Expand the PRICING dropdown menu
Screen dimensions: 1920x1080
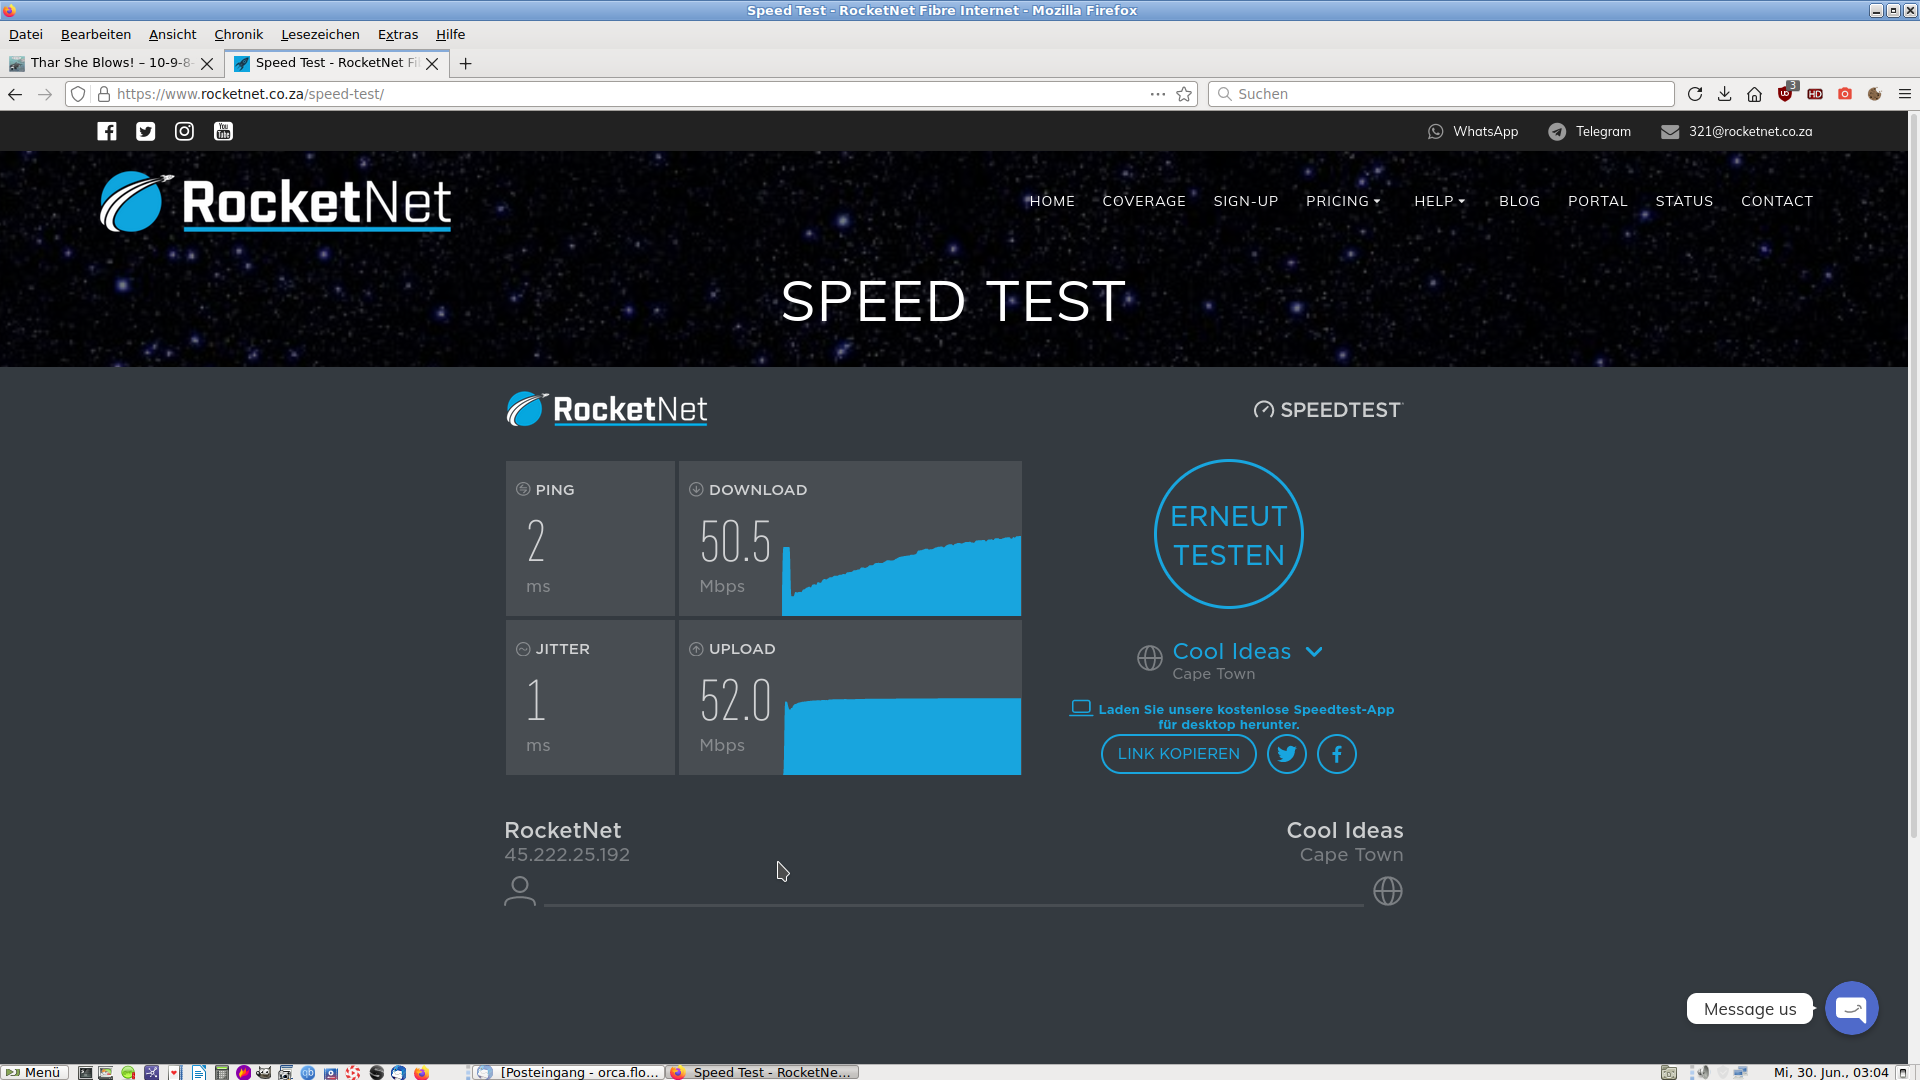click(x=1343, y=201)
